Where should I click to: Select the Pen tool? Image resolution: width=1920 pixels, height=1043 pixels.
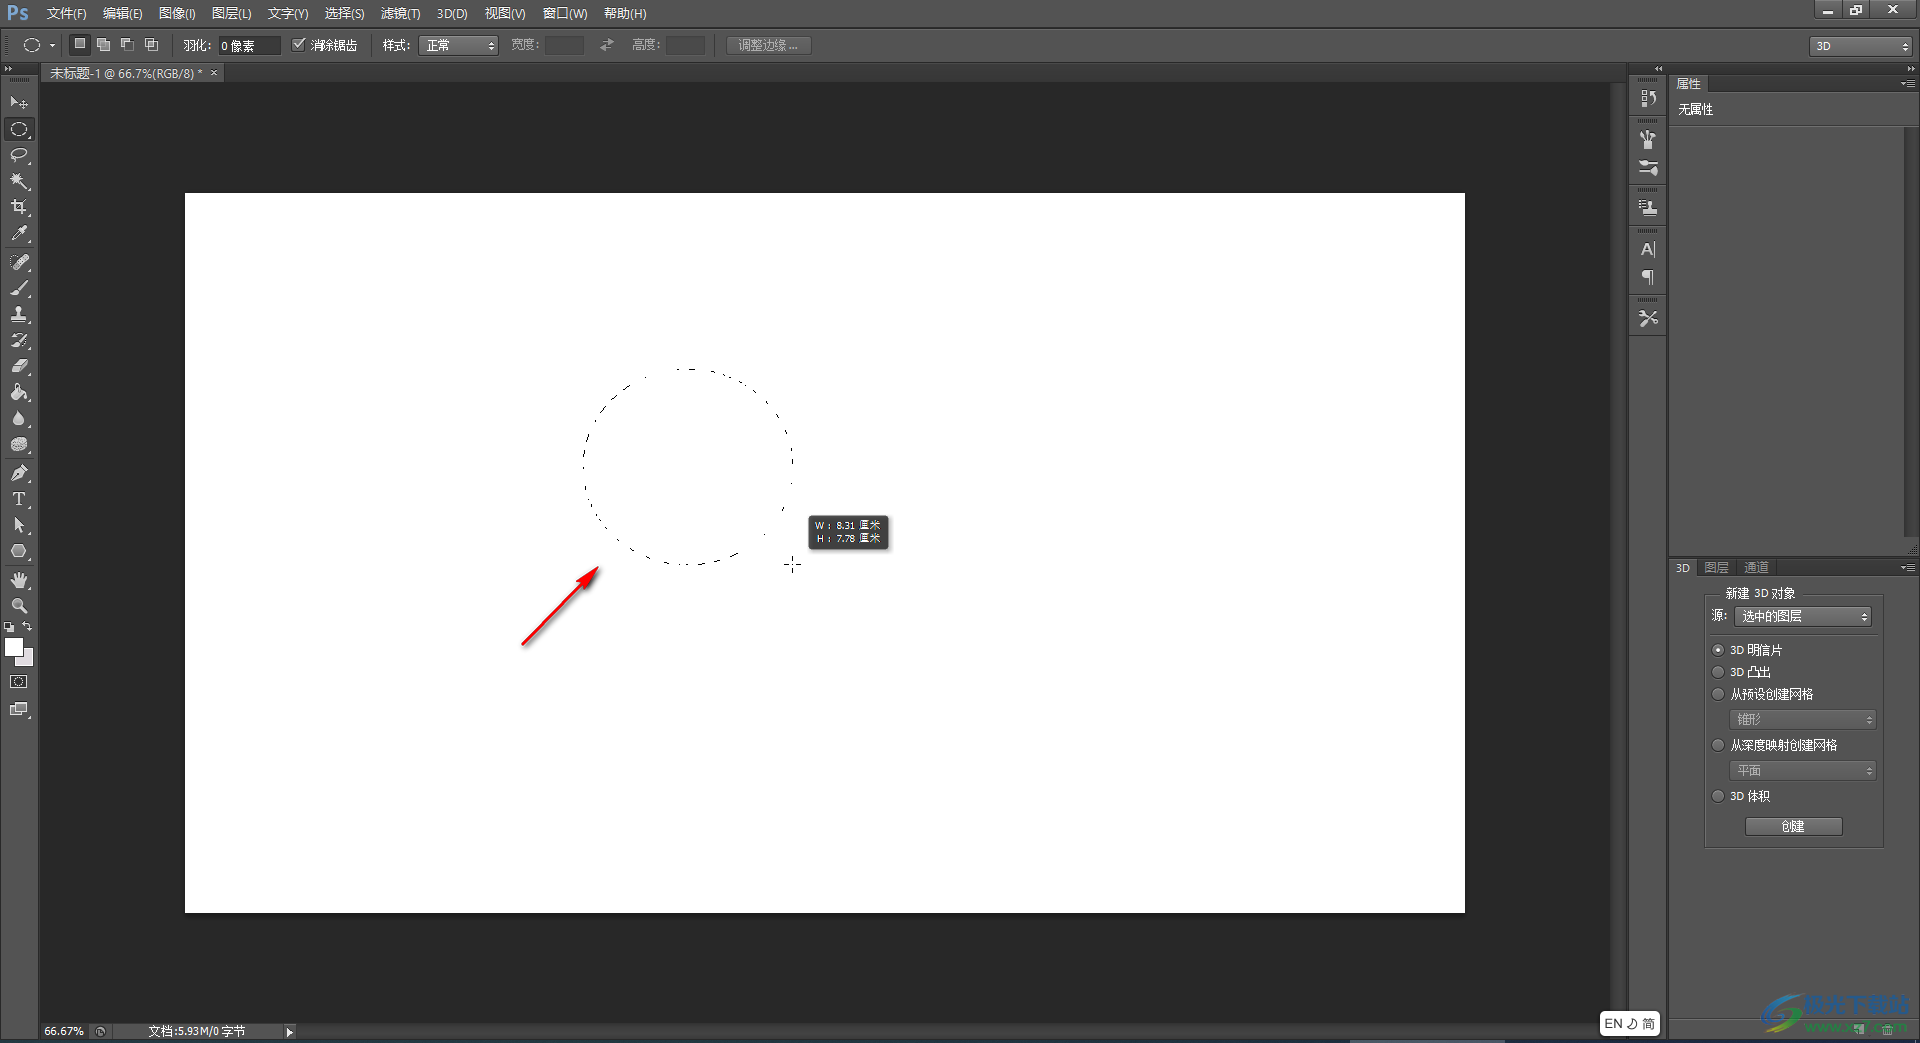[x=19, y=473]
